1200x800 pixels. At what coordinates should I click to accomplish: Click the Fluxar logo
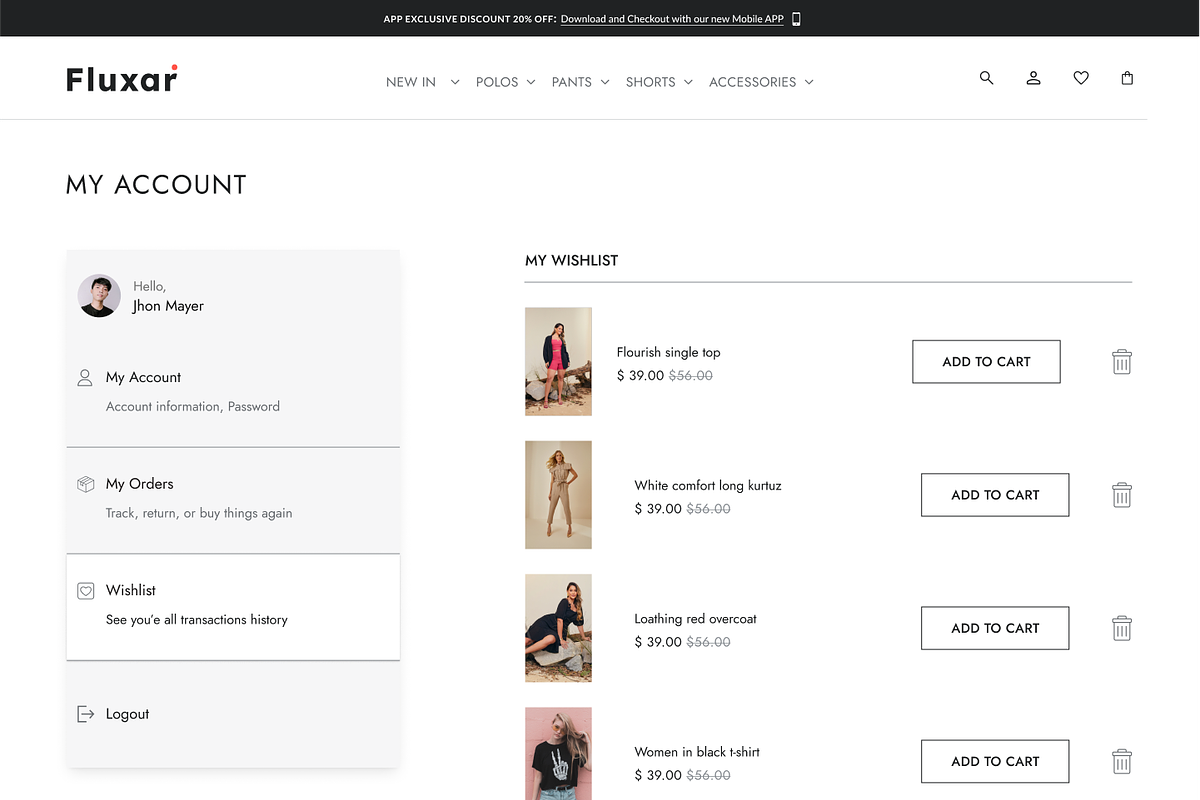[x=122, y=79]
